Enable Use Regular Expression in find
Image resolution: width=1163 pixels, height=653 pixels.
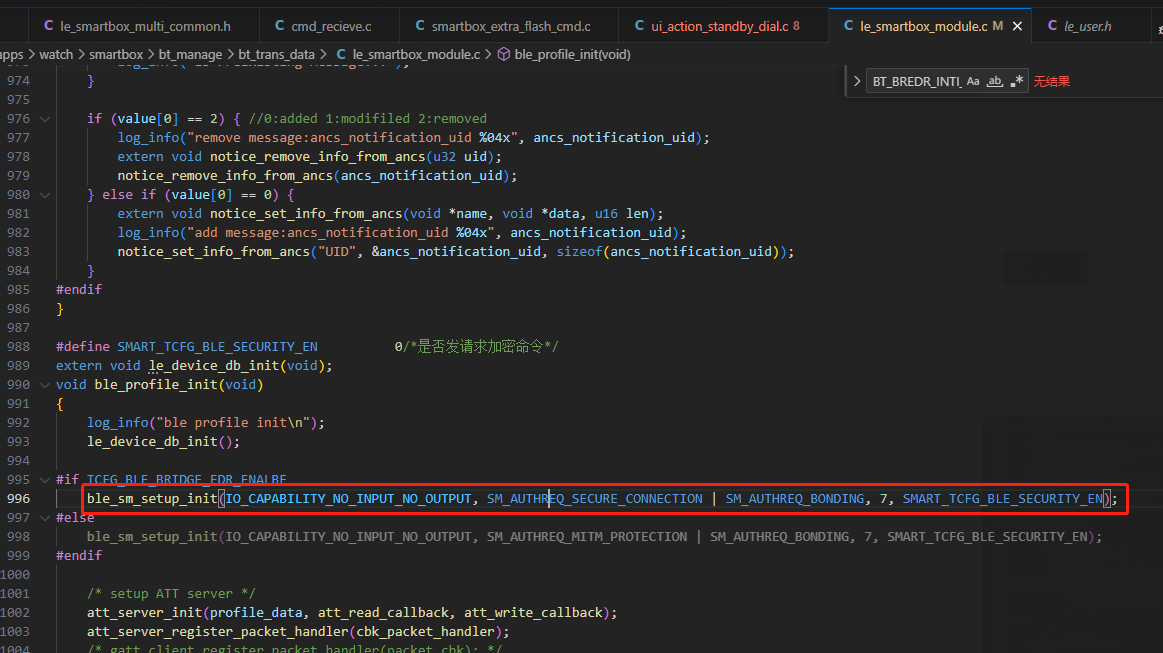[1017, 82]
